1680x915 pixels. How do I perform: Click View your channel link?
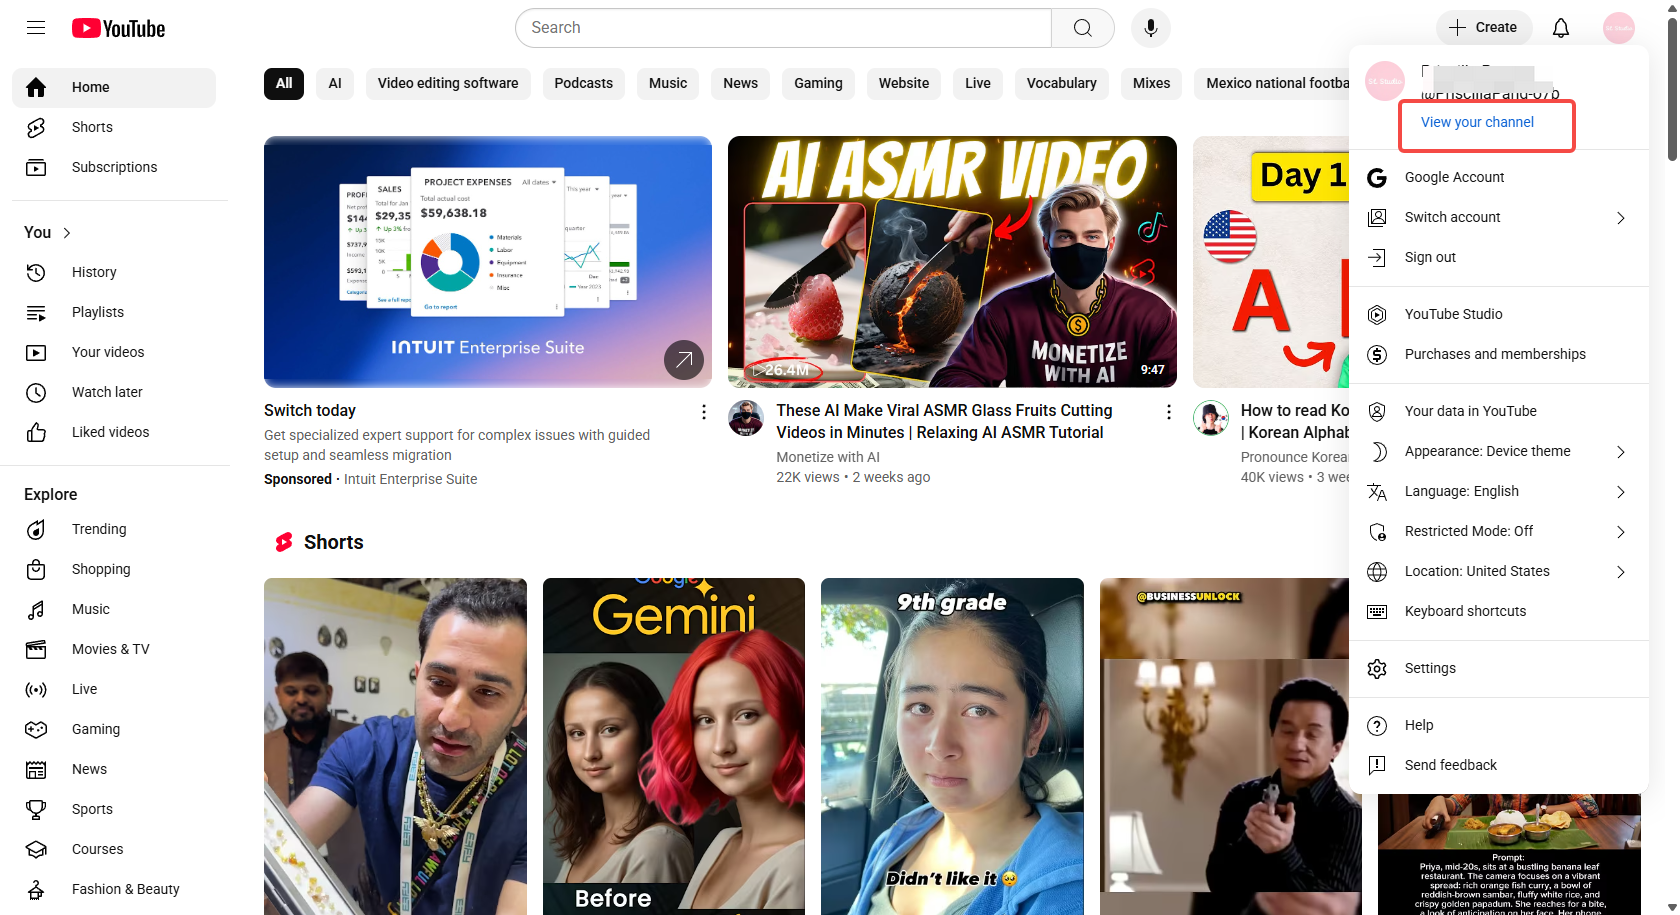(x=1477, y=122)
